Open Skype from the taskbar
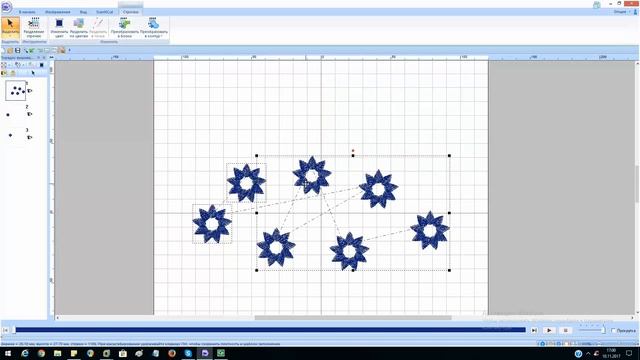 click(188, 353)
